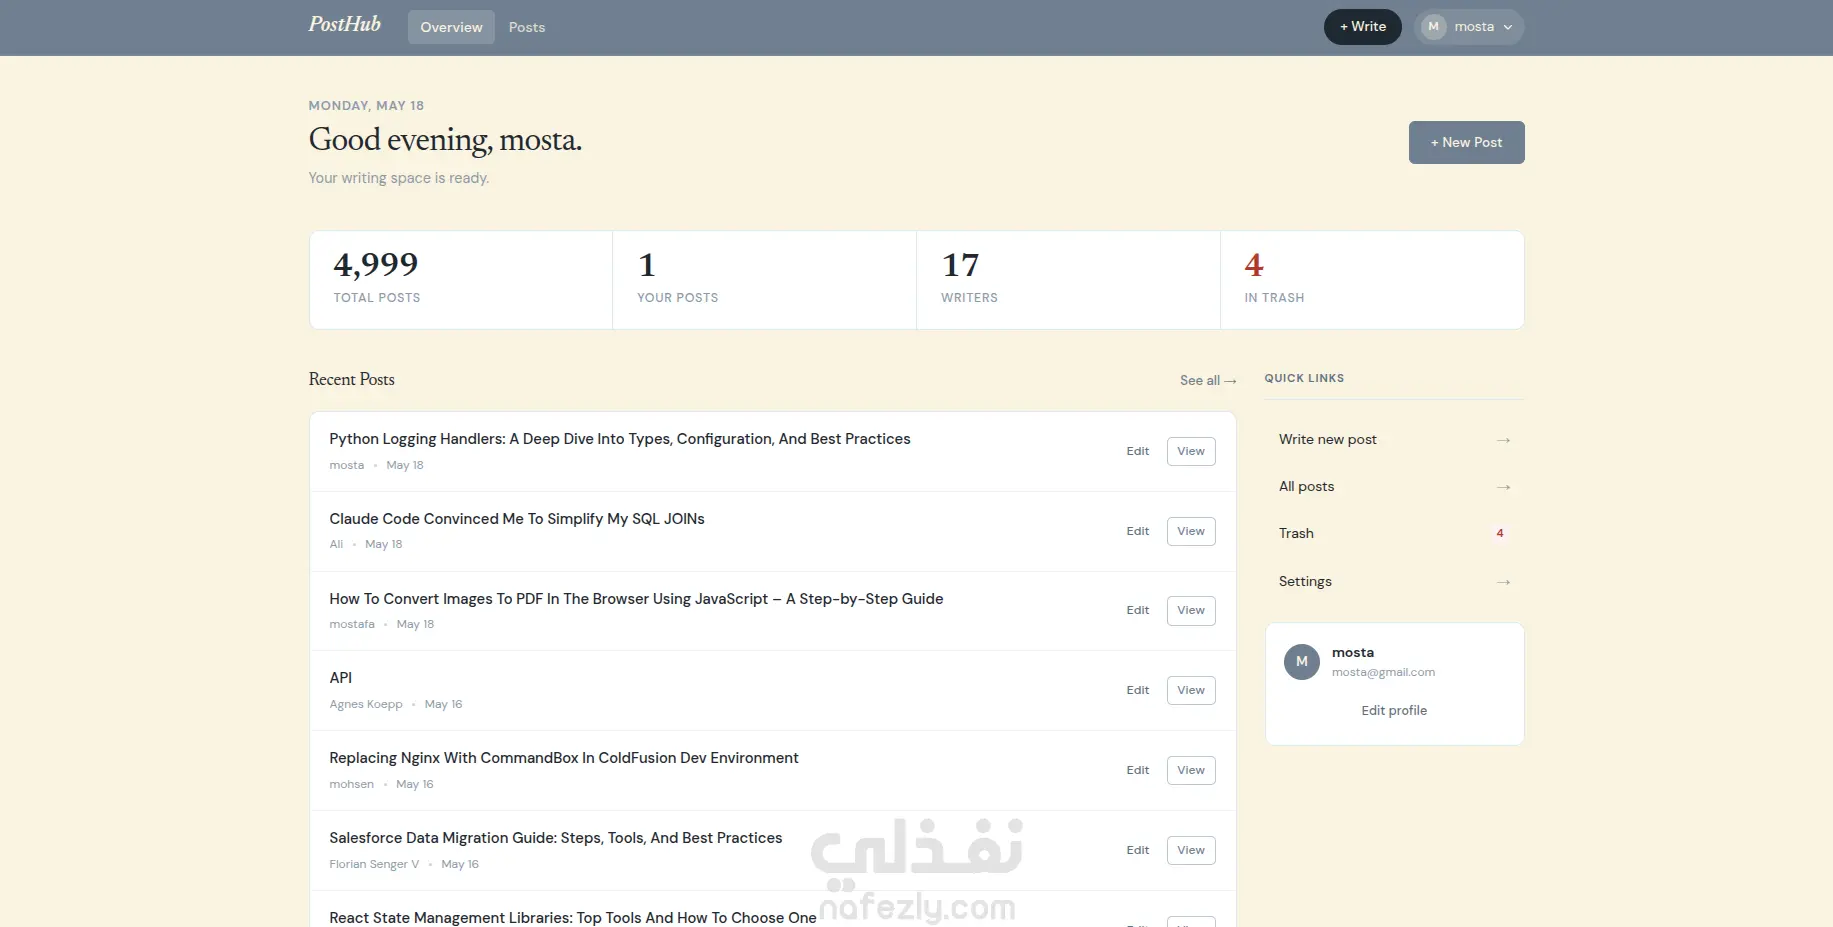Screen dimensions: 1833x927
Task: View the Replacing Nginx With CommandBox post
Action: coord(1191,770)
